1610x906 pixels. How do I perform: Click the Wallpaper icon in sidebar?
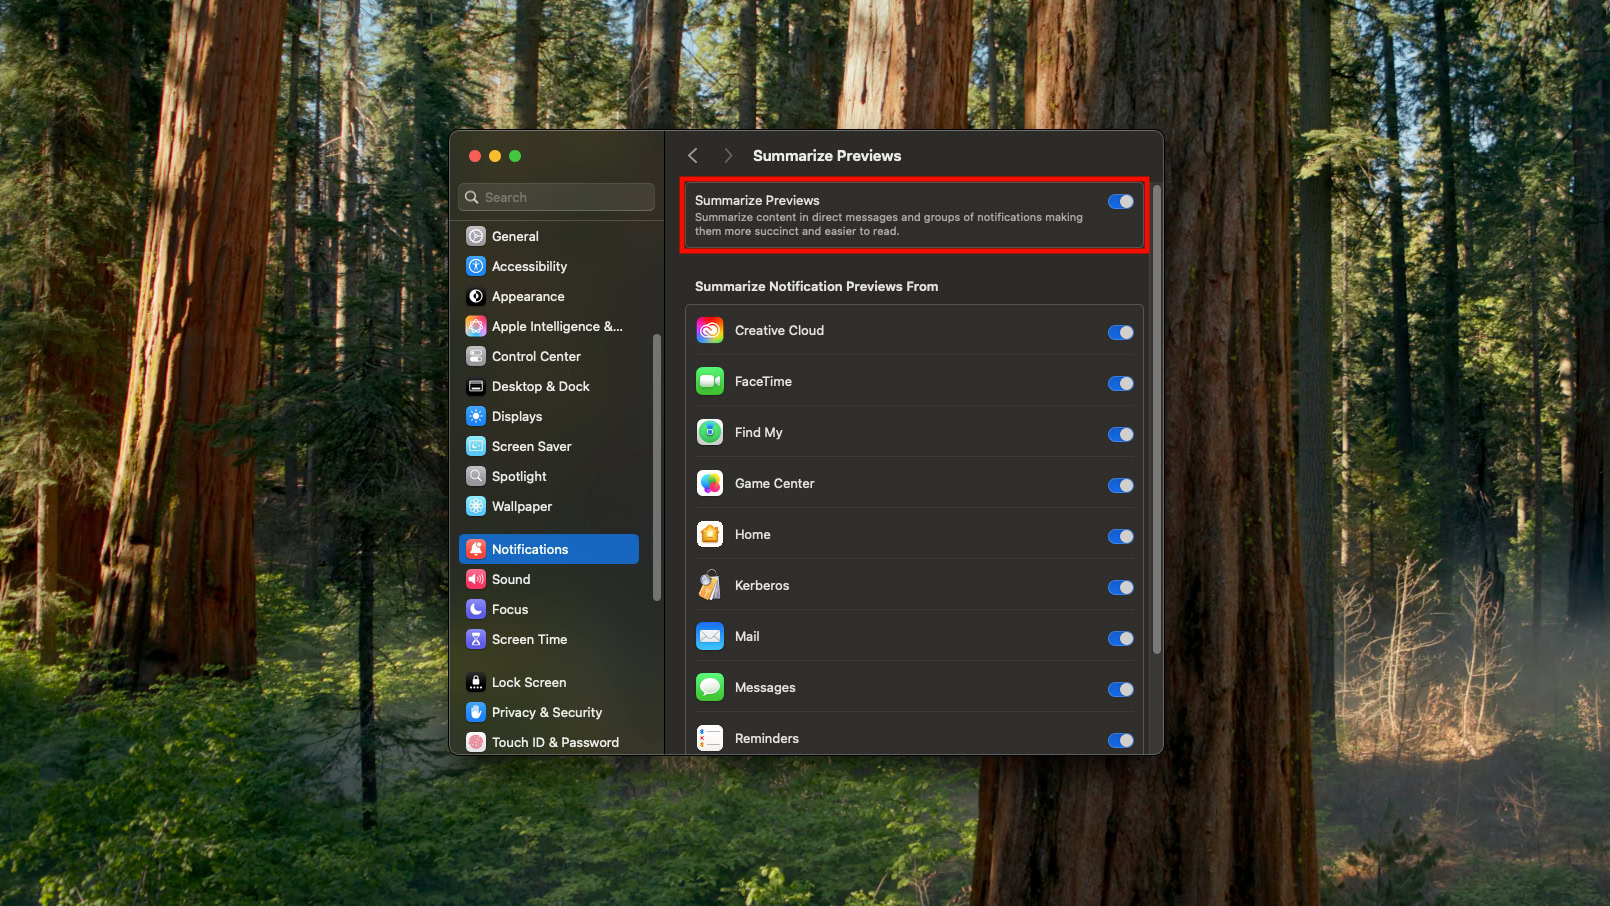[476, 506]
